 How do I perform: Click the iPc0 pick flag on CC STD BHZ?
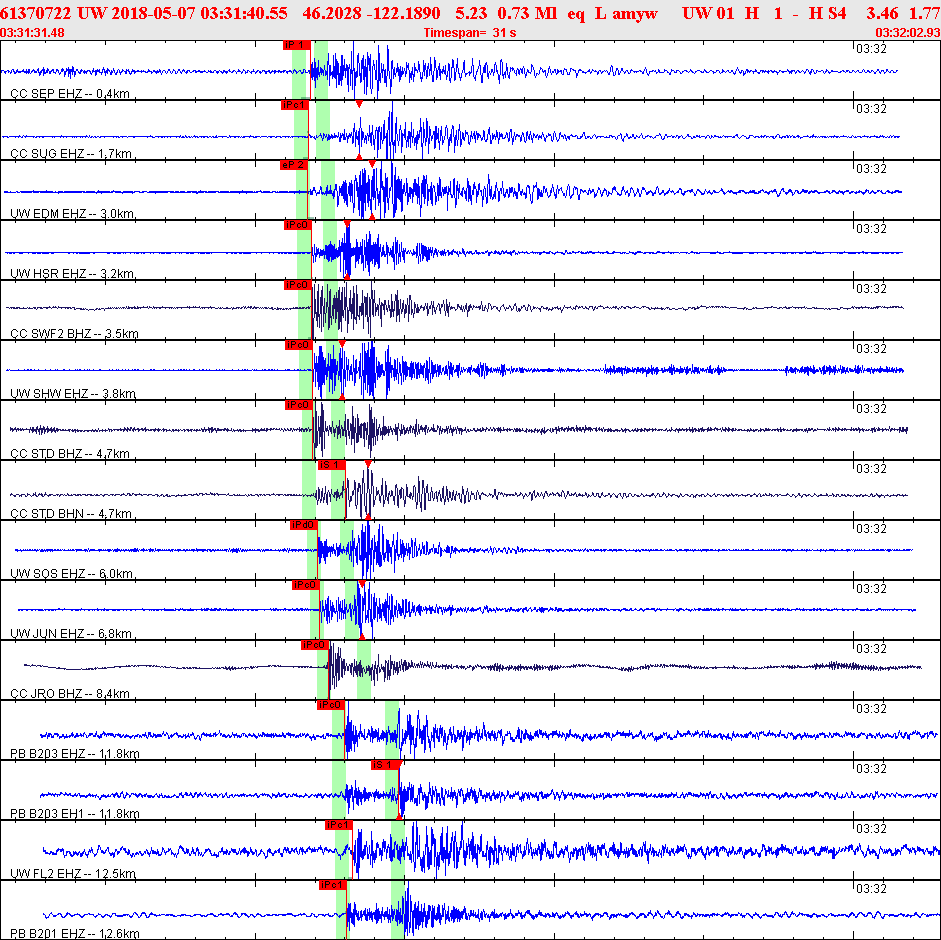[x=299, y=405]
